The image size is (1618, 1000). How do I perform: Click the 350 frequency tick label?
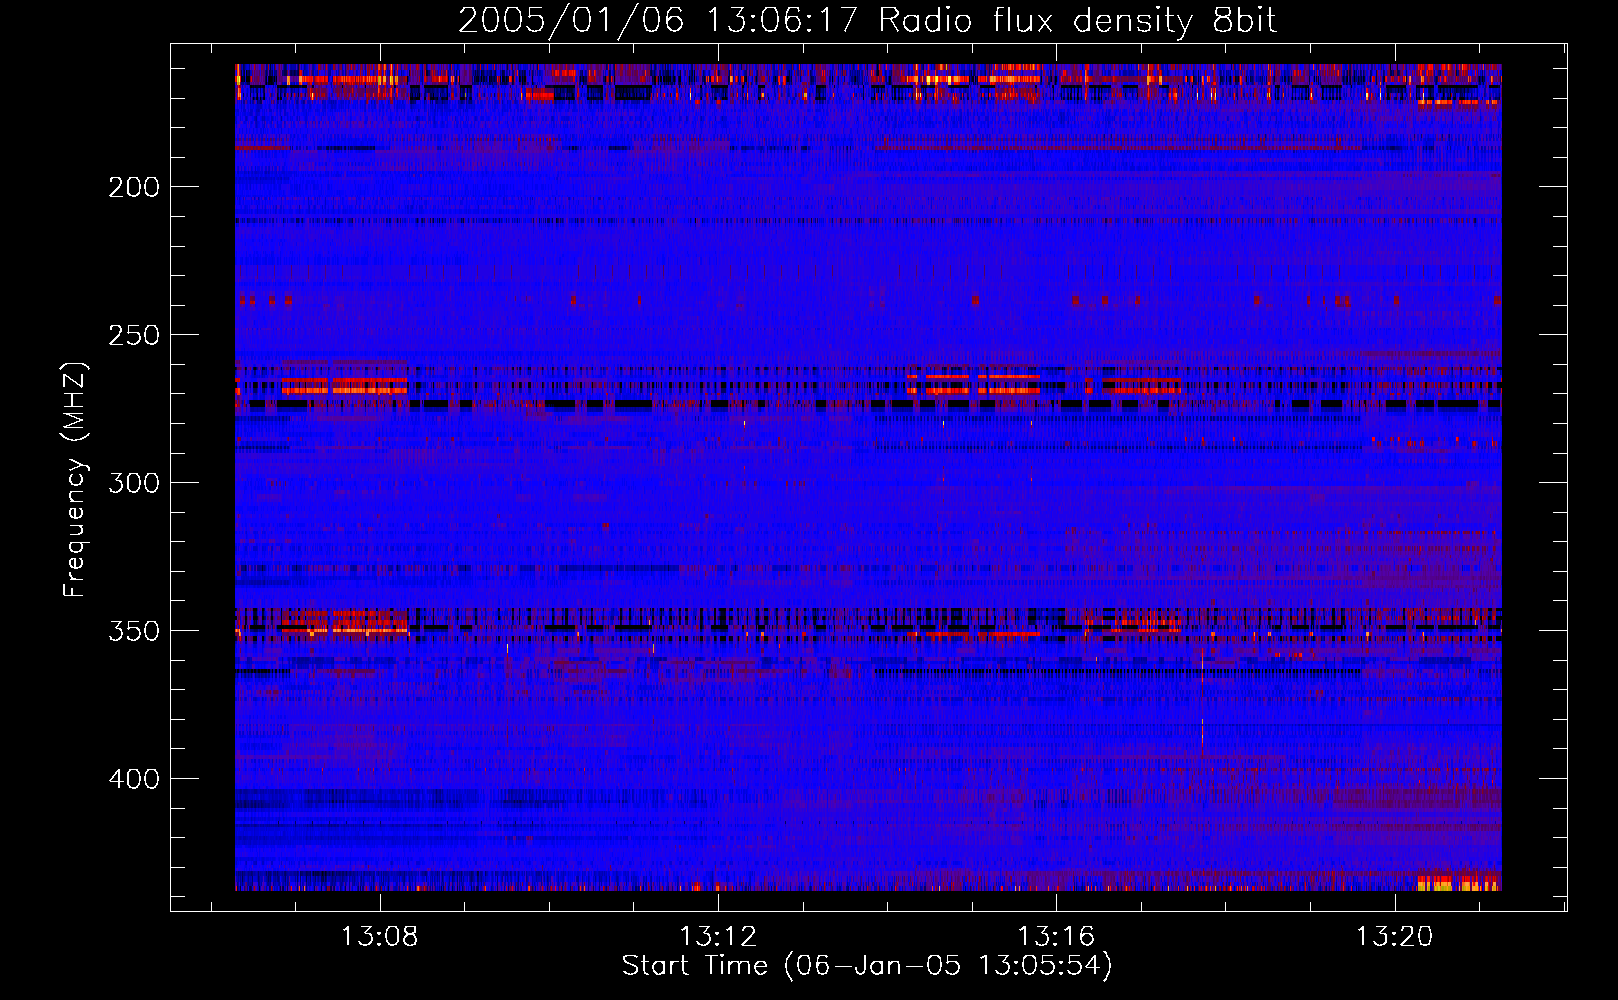tap(134, 631)
